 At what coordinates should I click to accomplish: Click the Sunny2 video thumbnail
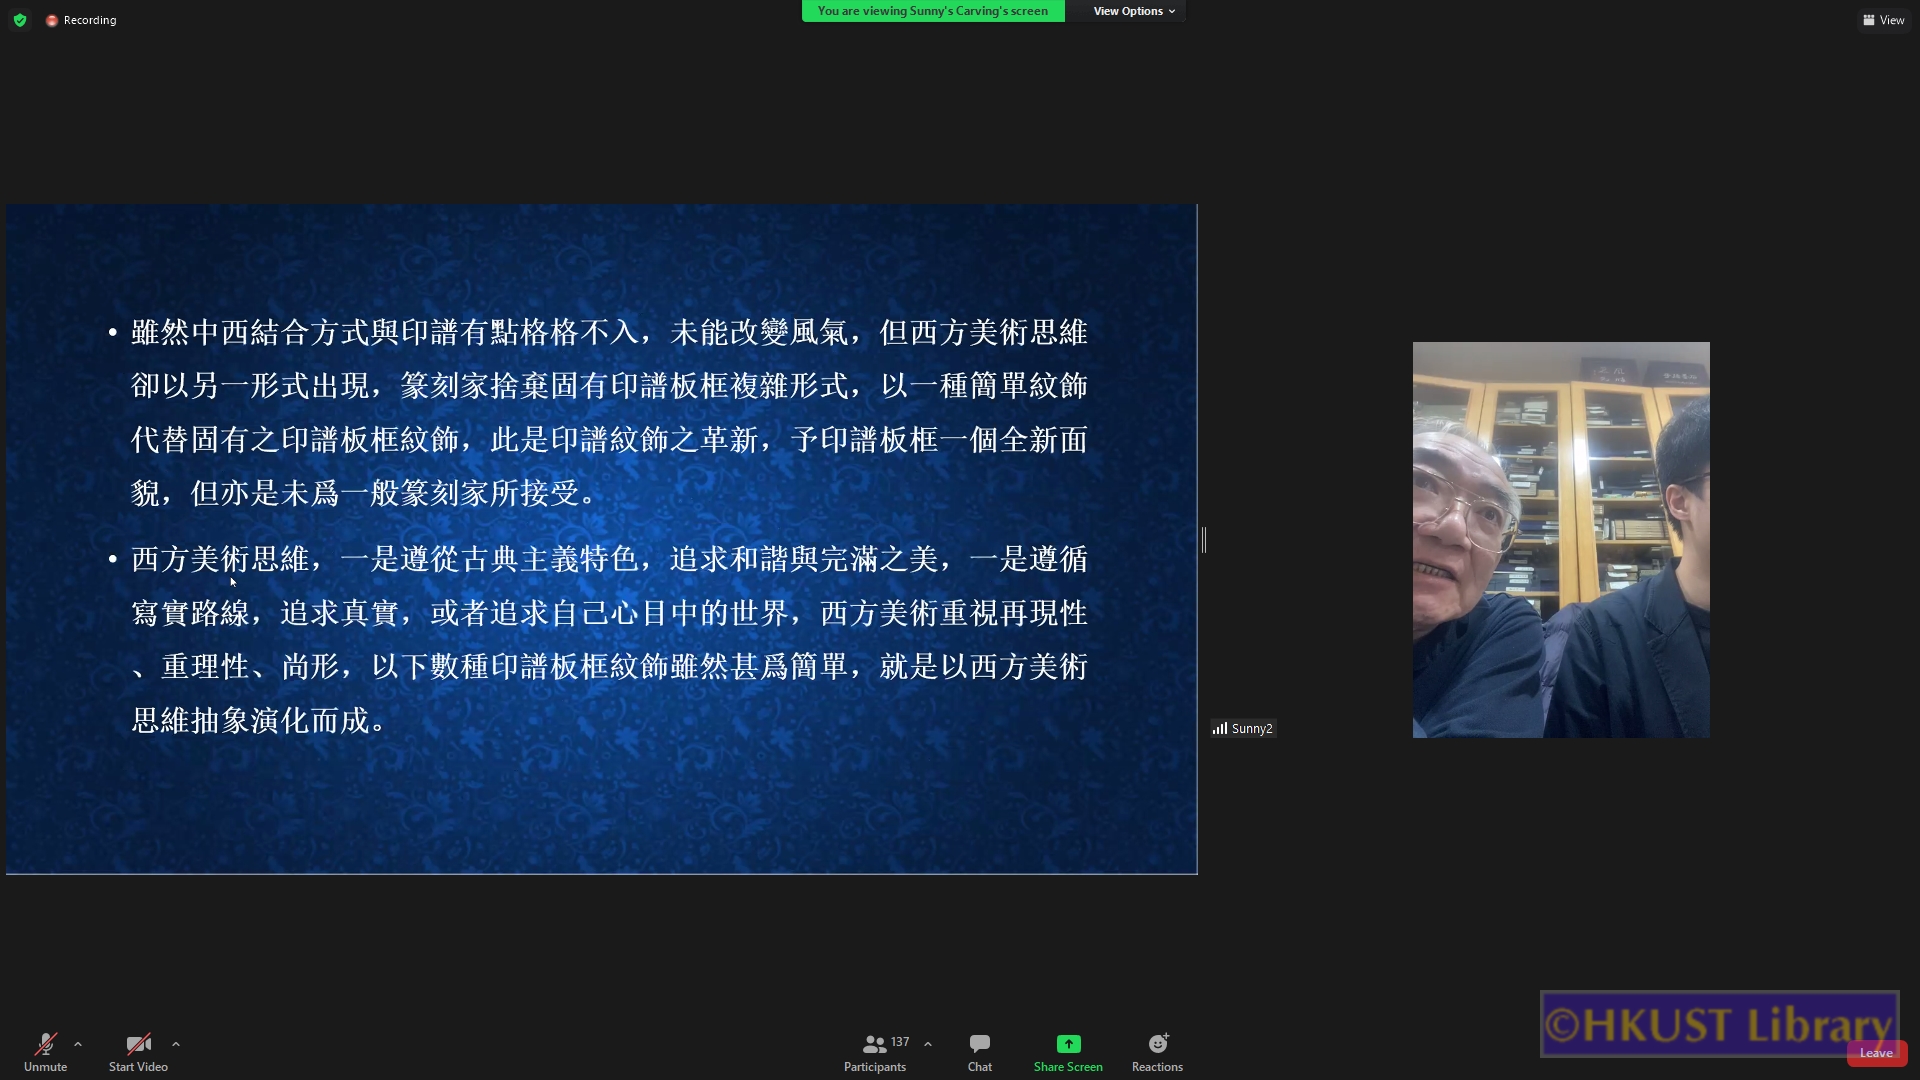tap(1560, 540)
